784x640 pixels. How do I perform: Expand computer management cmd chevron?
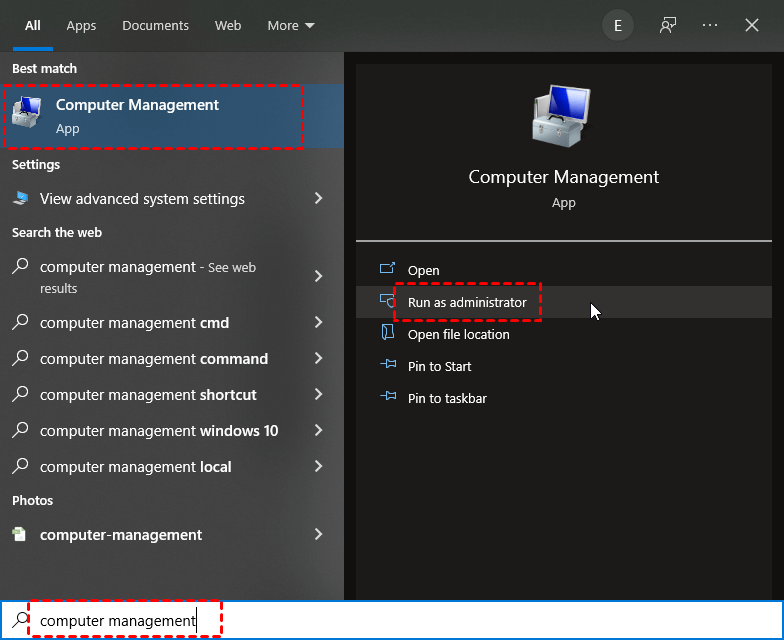(318, 322)
